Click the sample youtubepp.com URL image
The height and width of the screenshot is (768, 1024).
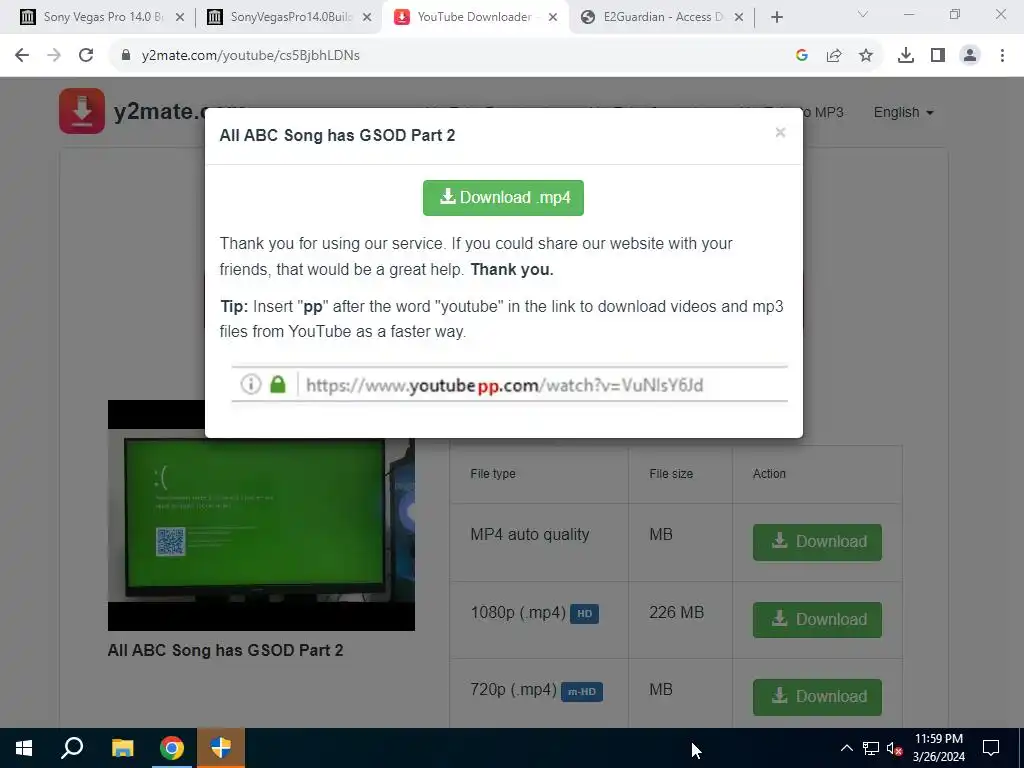509,385
